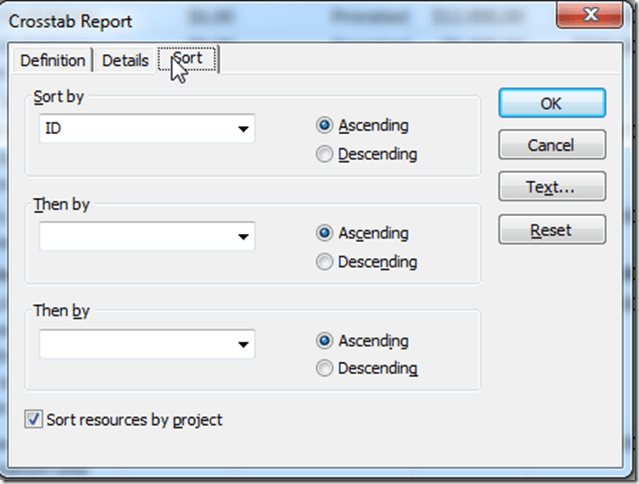The width and height of the screenshot is (639, 484).
Task: Select Ascending in first Then by group
Action: (324, 233)
